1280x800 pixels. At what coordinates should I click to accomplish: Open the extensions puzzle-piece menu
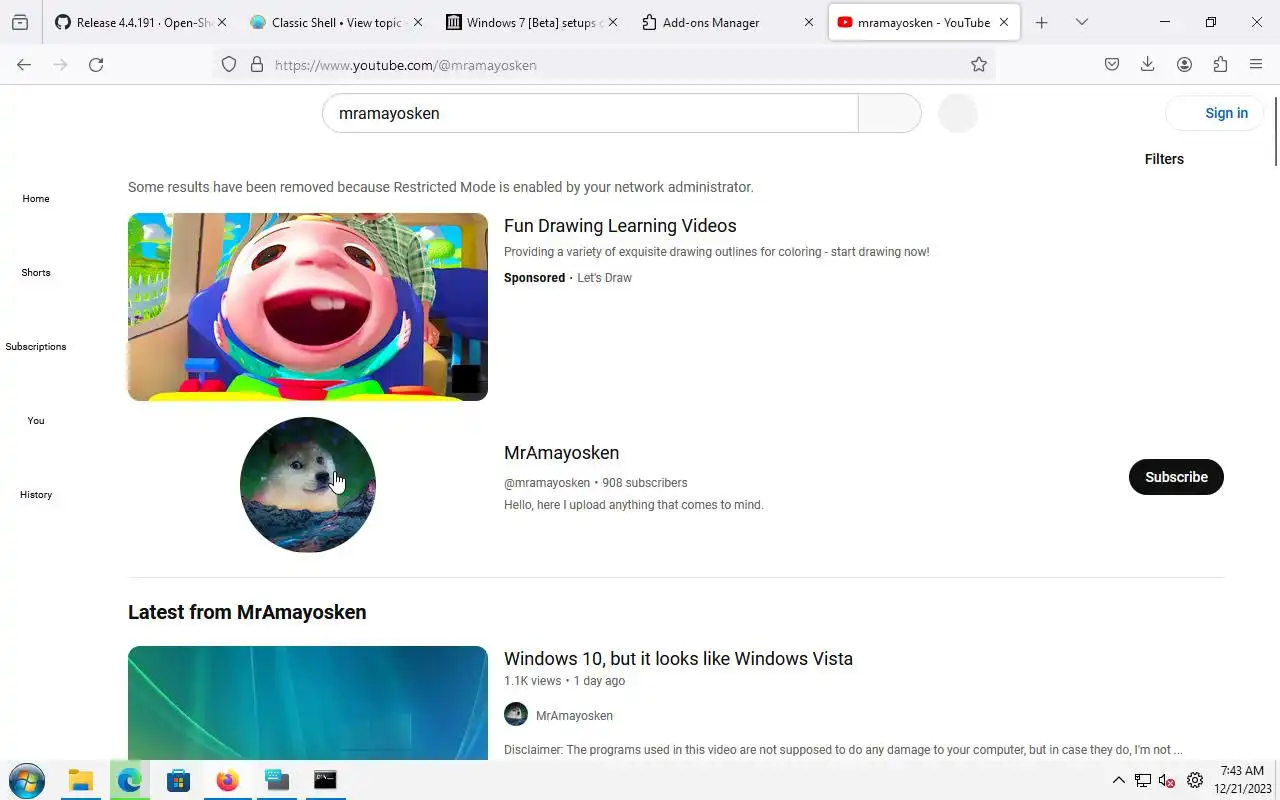coord(1220,64)
